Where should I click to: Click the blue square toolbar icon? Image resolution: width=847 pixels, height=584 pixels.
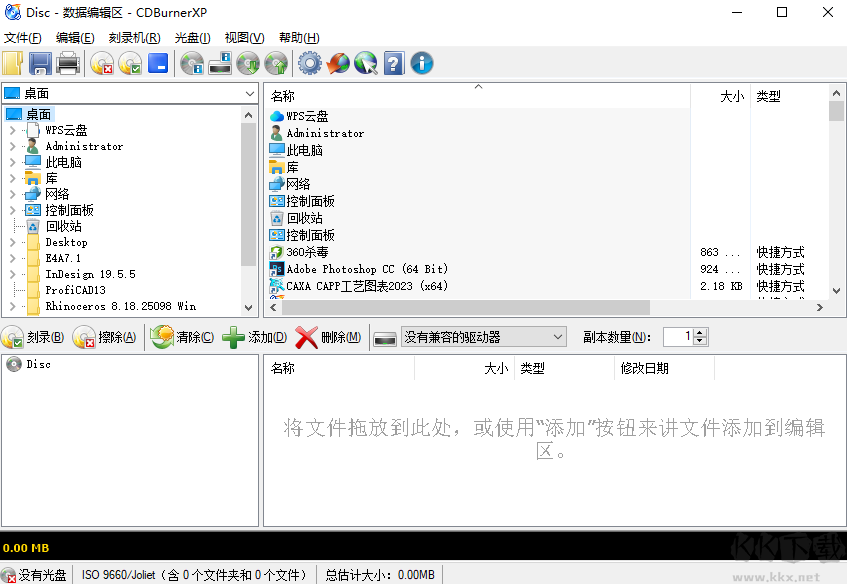(x=158, y=63)
